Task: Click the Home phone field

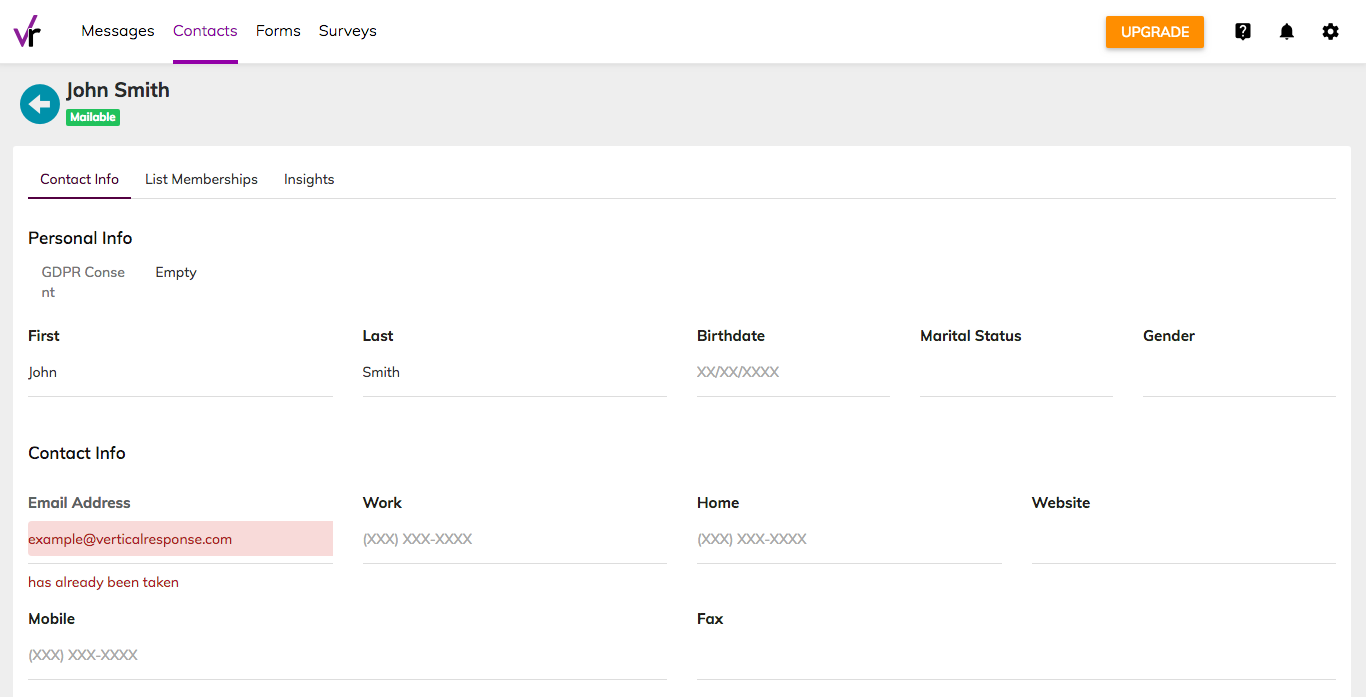Action: [x=849, y=539]
